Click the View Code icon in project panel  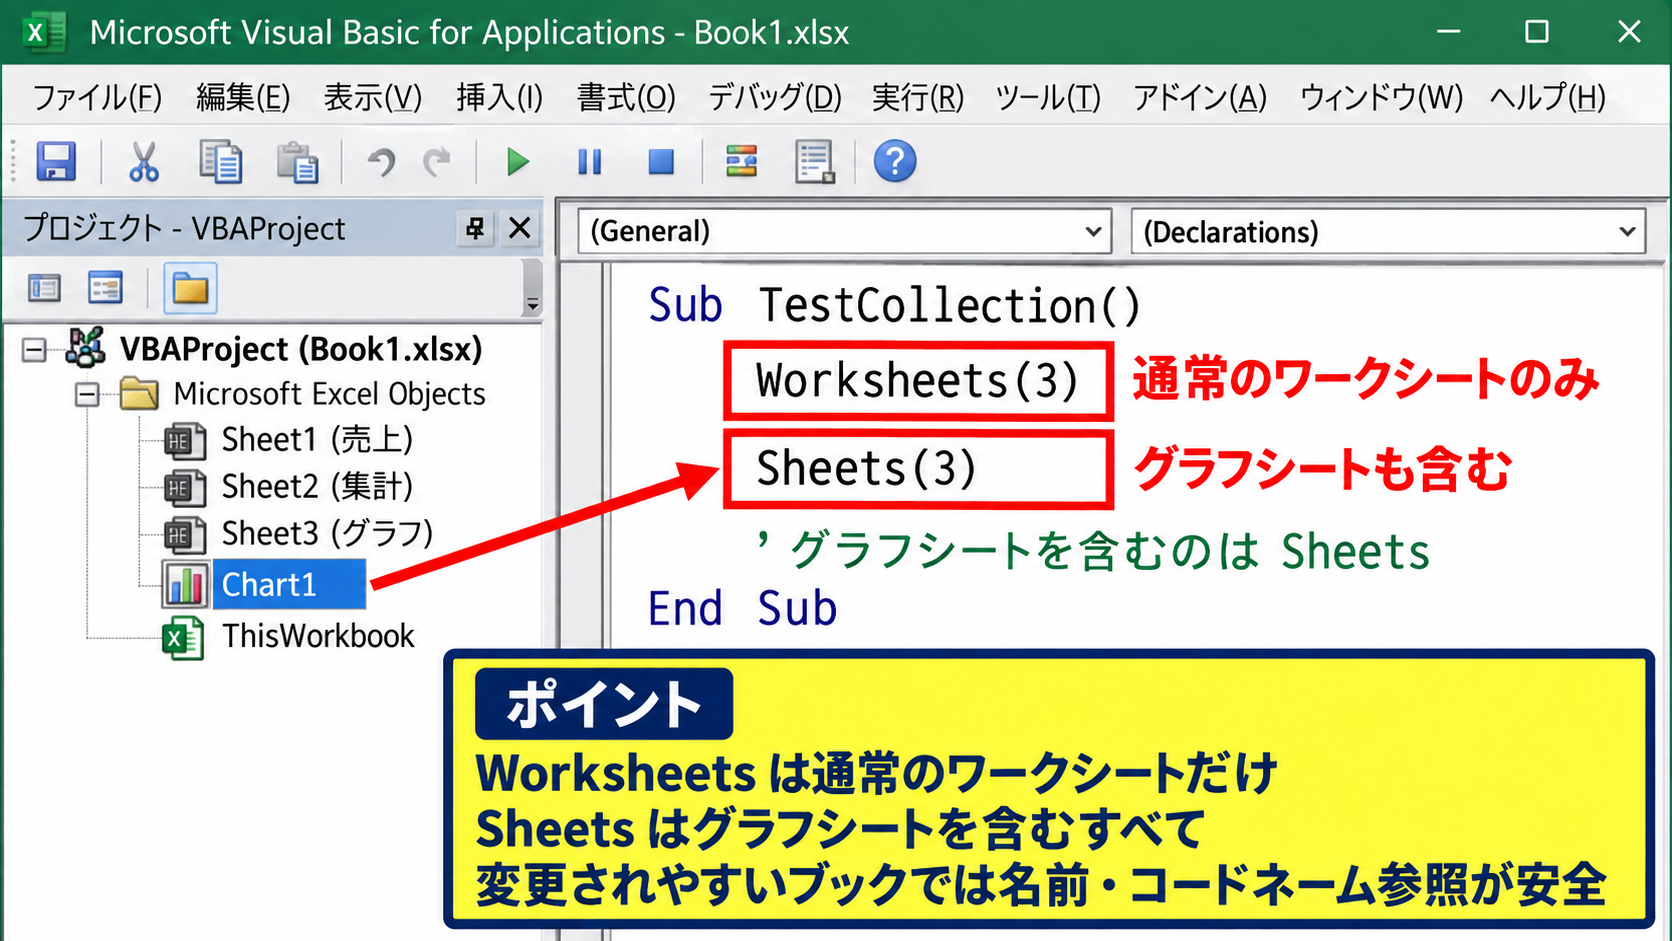tap(44, 289)
